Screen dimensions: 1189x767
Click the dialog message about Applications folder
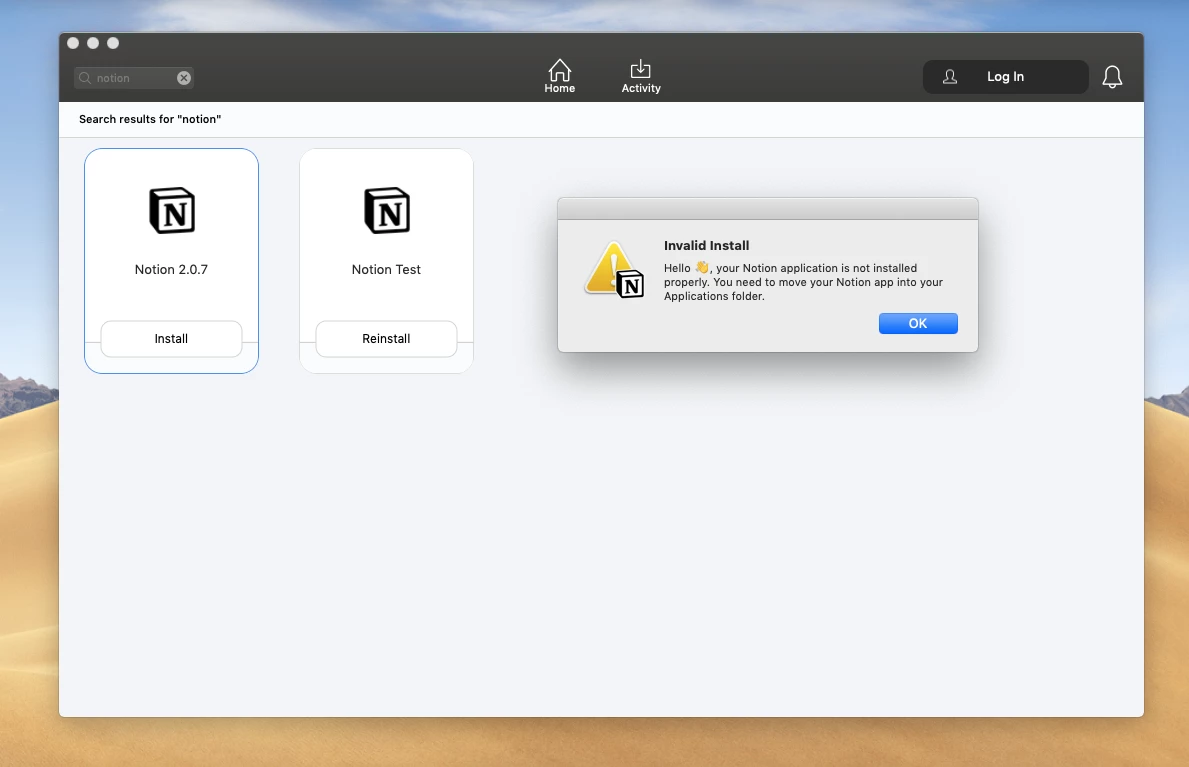(804, 282)
